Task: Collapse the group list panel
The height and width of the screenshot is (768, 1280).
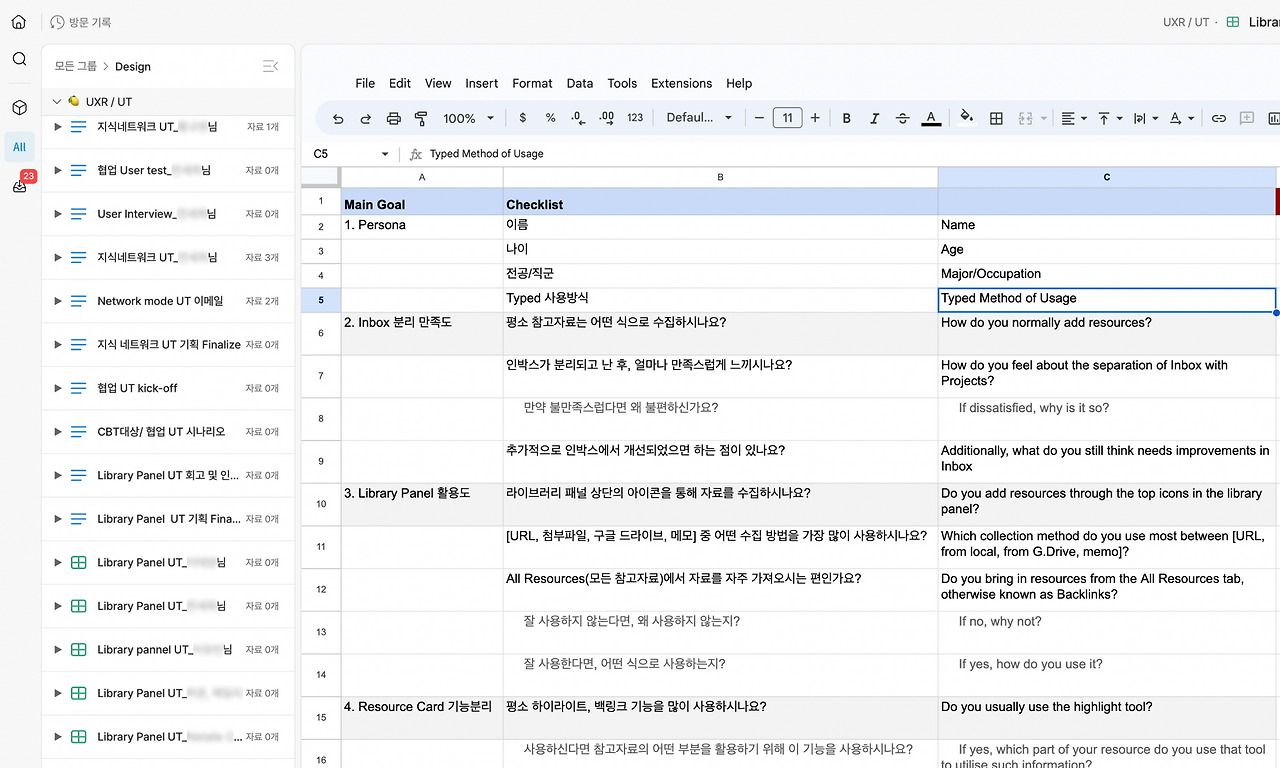Action: (x=270, y=66)
